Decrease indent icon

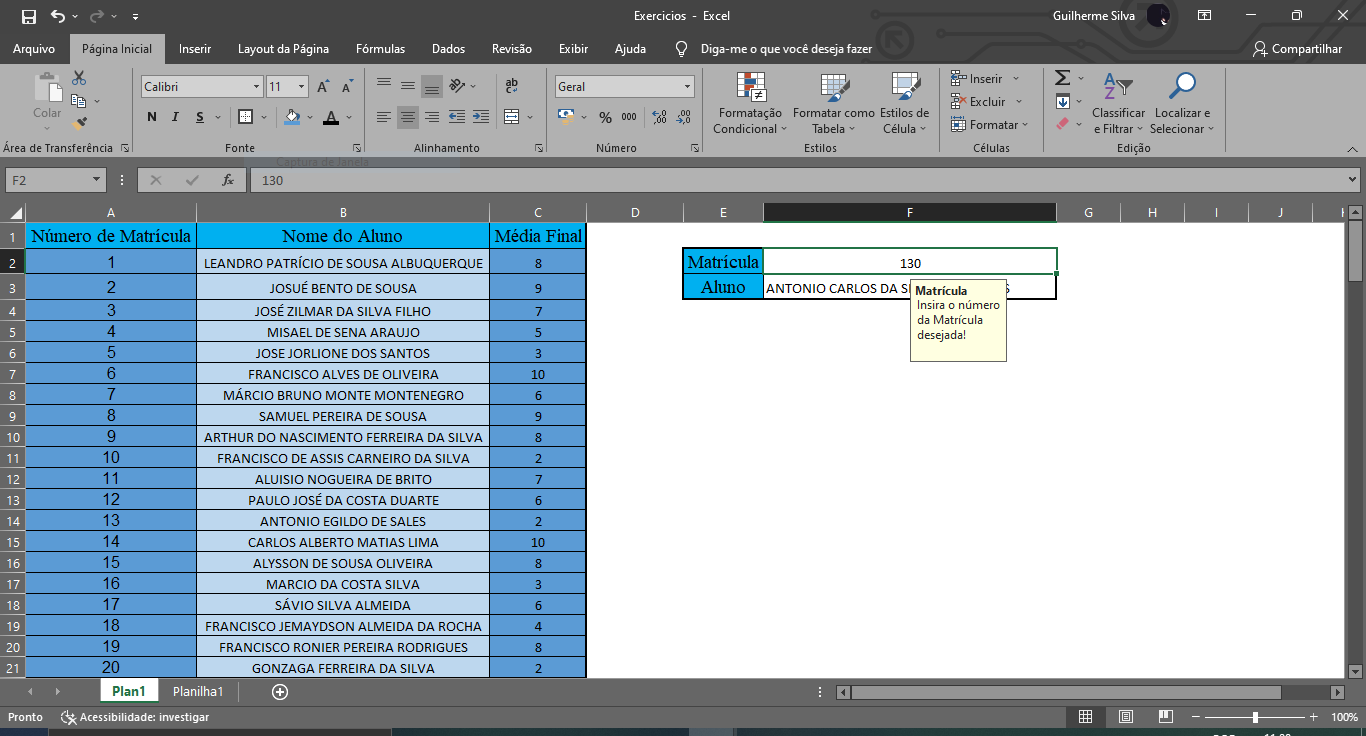click(457, 117)
